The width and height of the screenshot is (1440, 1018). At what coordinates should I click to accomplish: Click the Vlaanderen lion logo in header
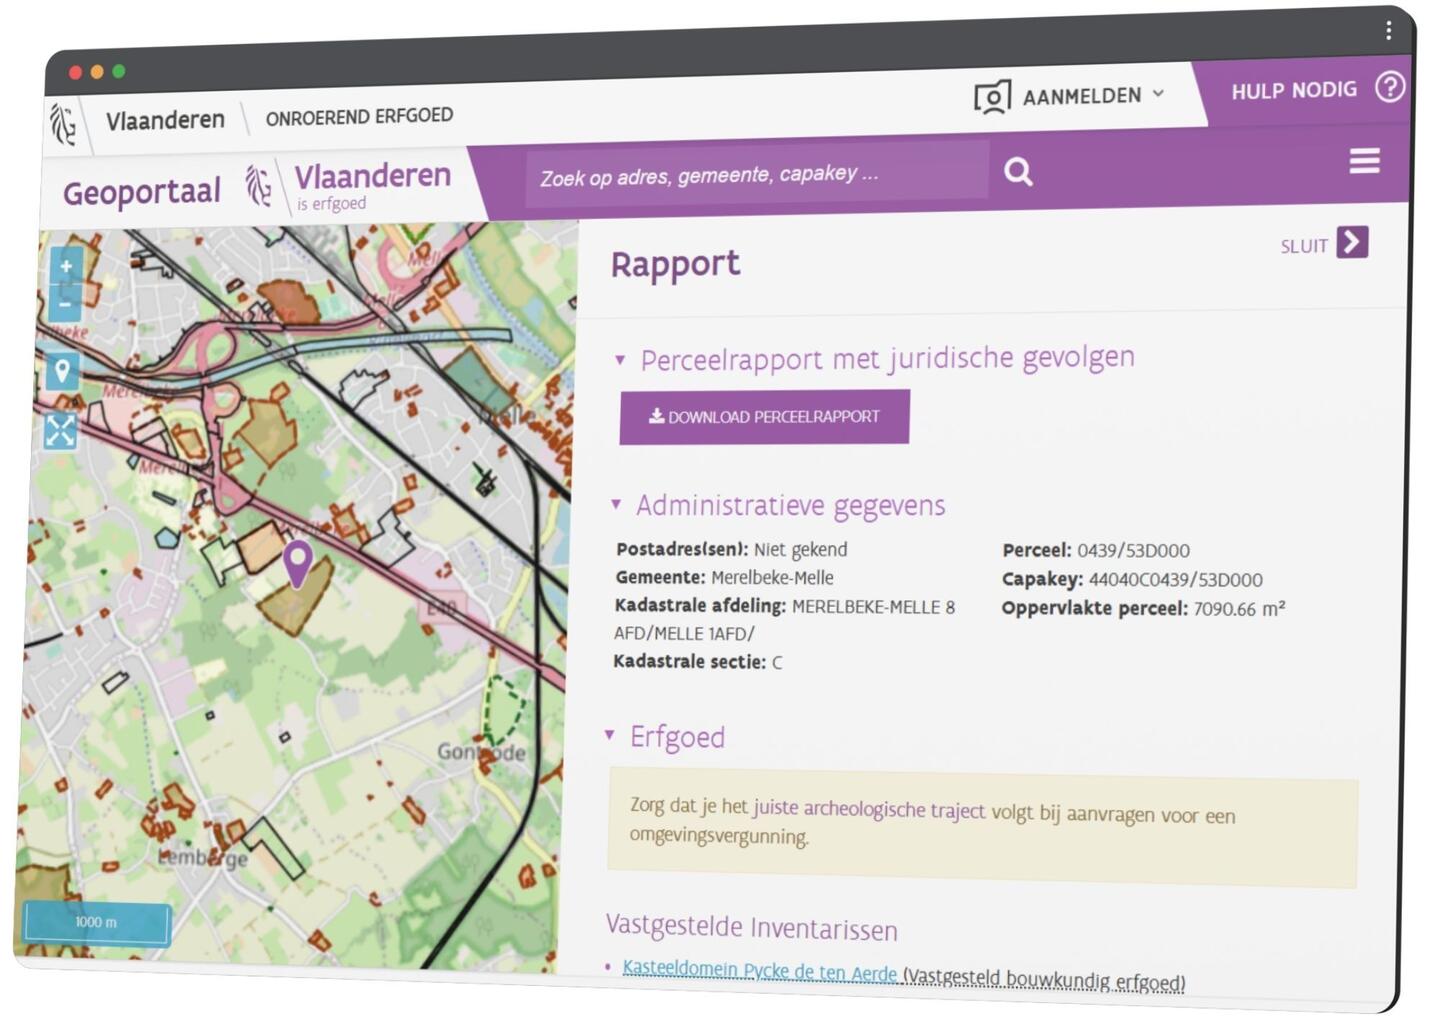64,124
